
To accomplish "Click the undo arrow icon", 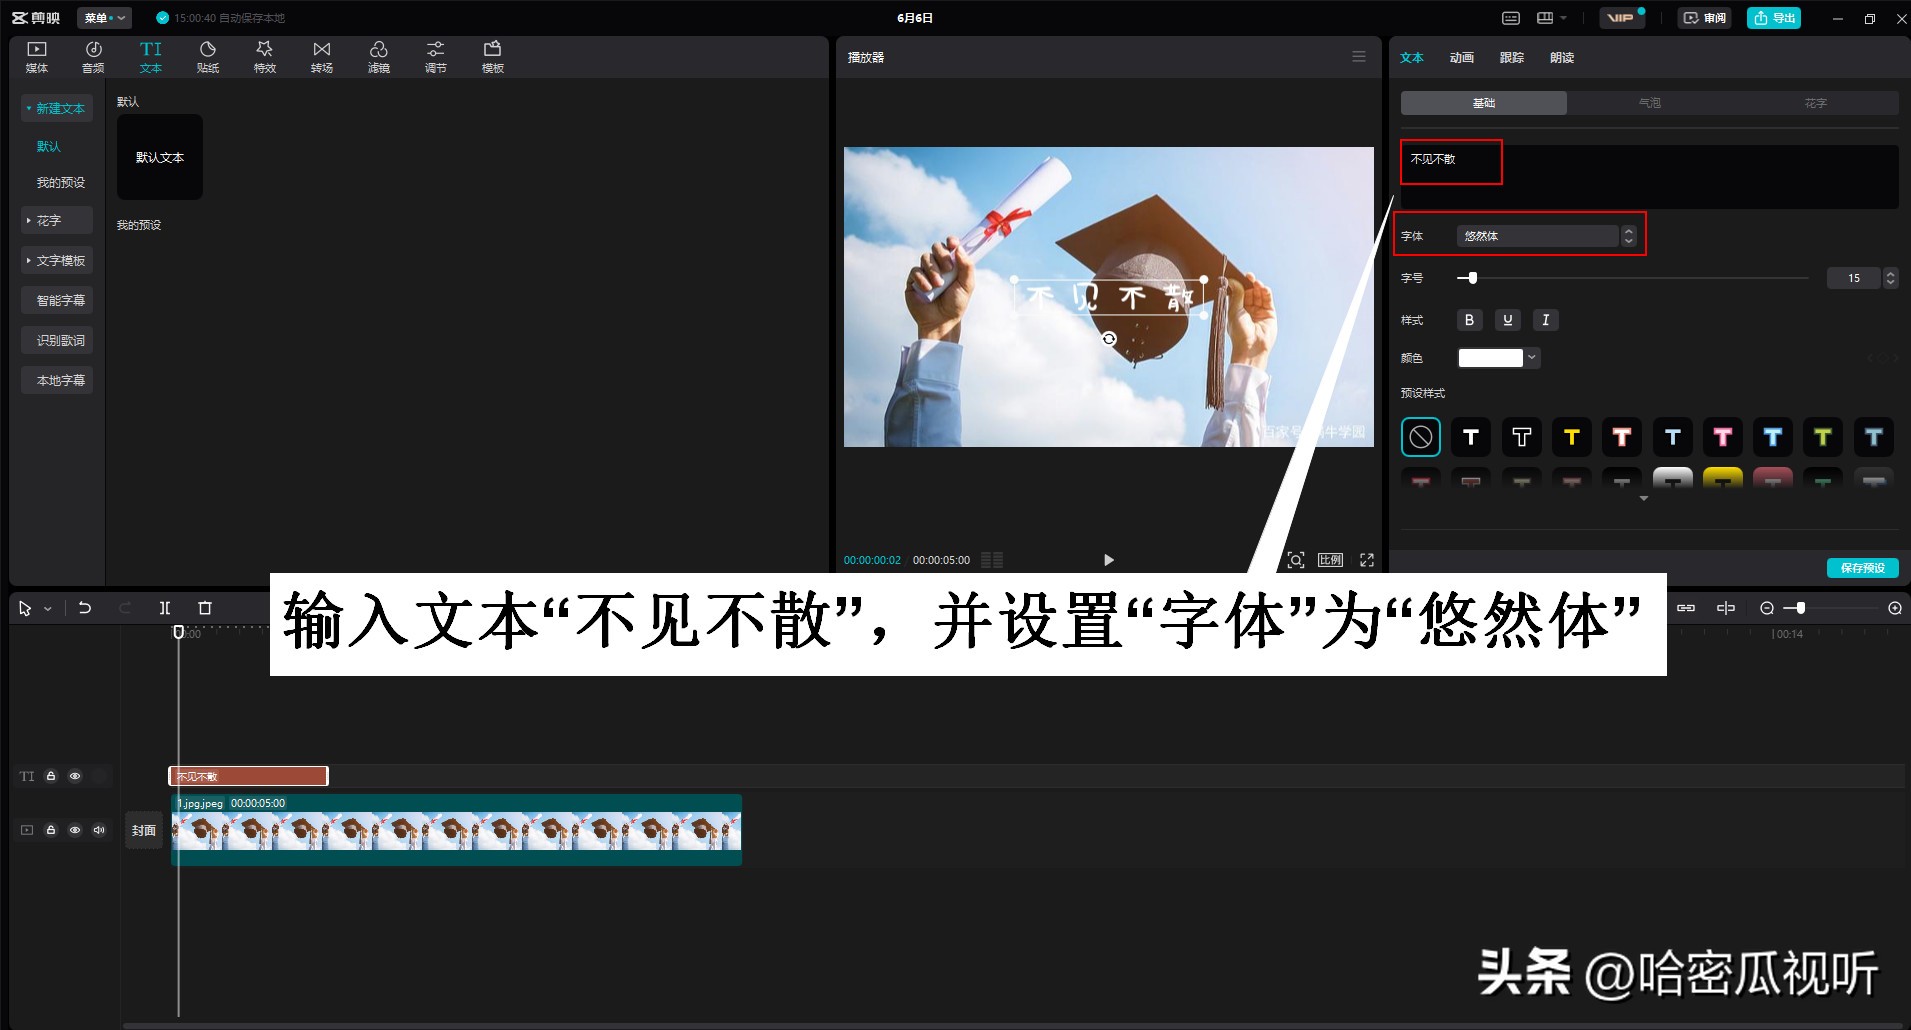I will point(85,607).
